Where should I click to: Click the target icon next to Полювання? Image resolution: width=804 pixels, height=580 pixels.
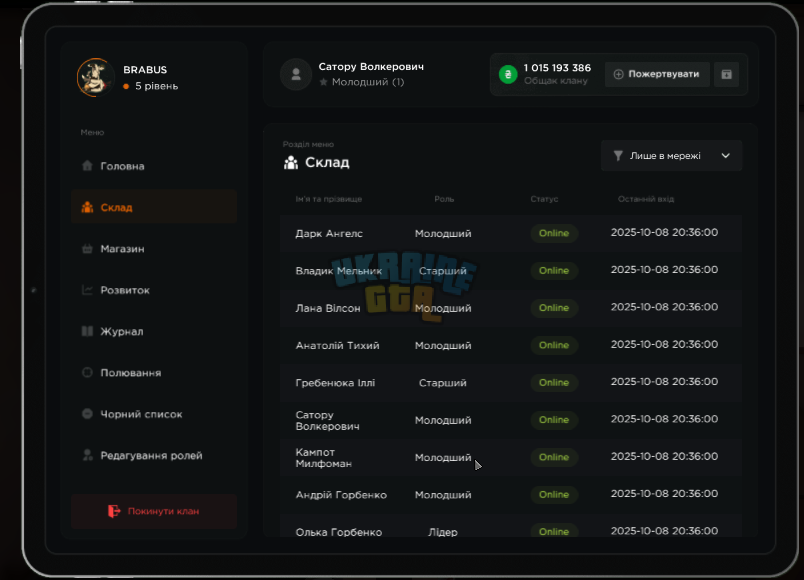(x=87, y=372)
